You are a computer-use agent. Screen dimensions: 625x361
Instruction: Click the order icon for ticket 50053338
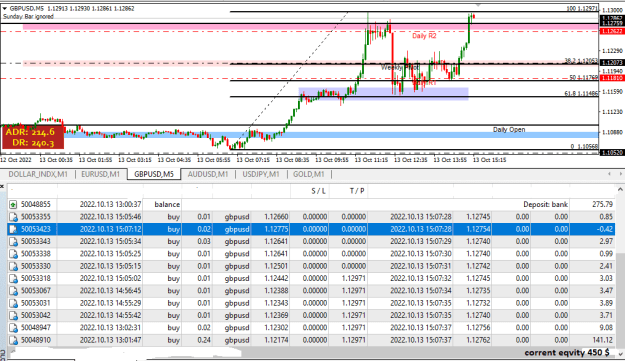pyautogui.click(x=13, y=254)
